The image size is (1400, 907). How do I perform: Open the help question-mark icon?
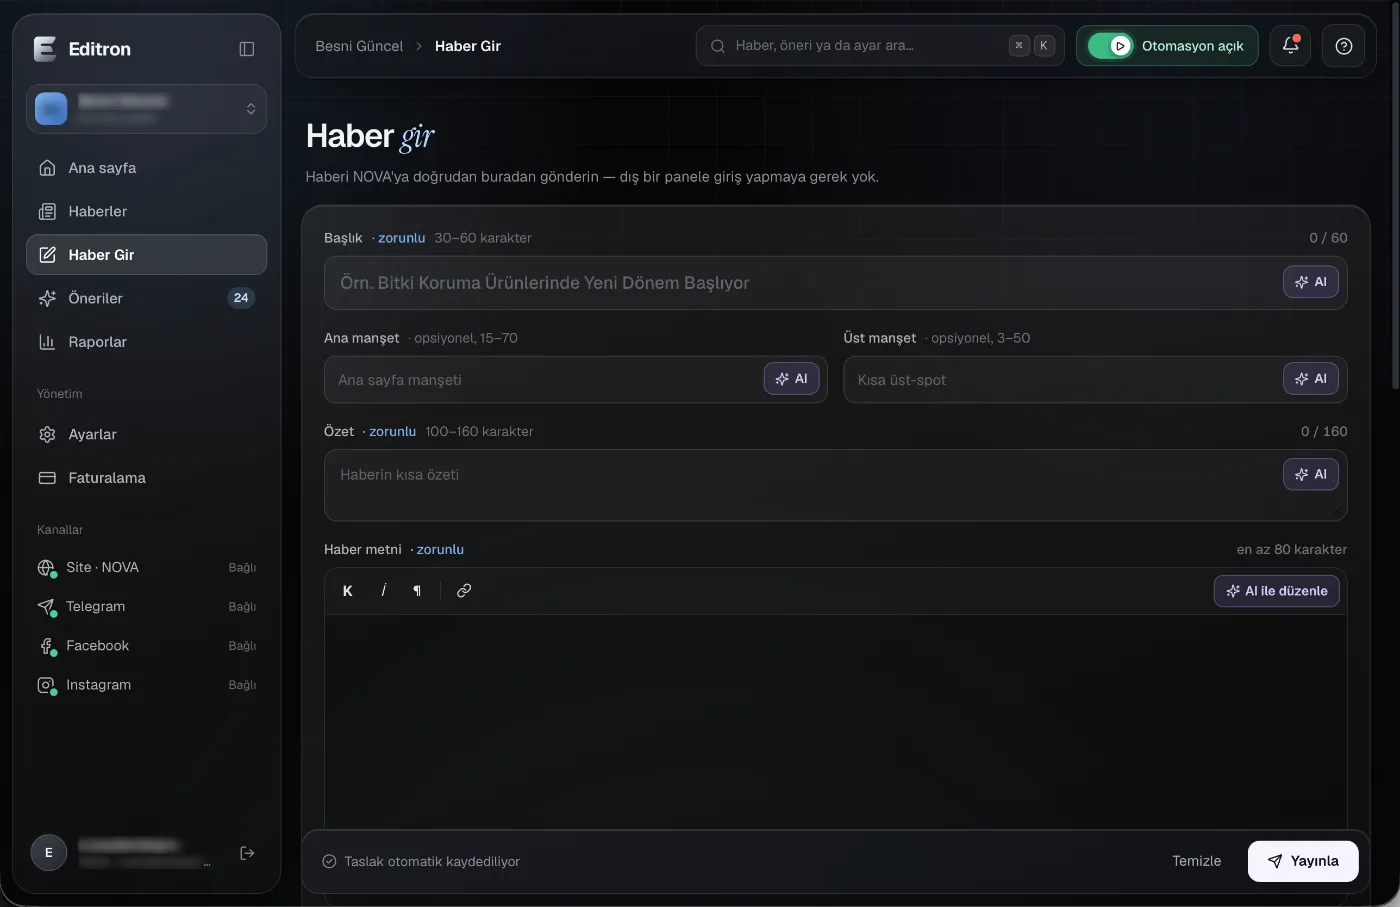[1343, 46]
